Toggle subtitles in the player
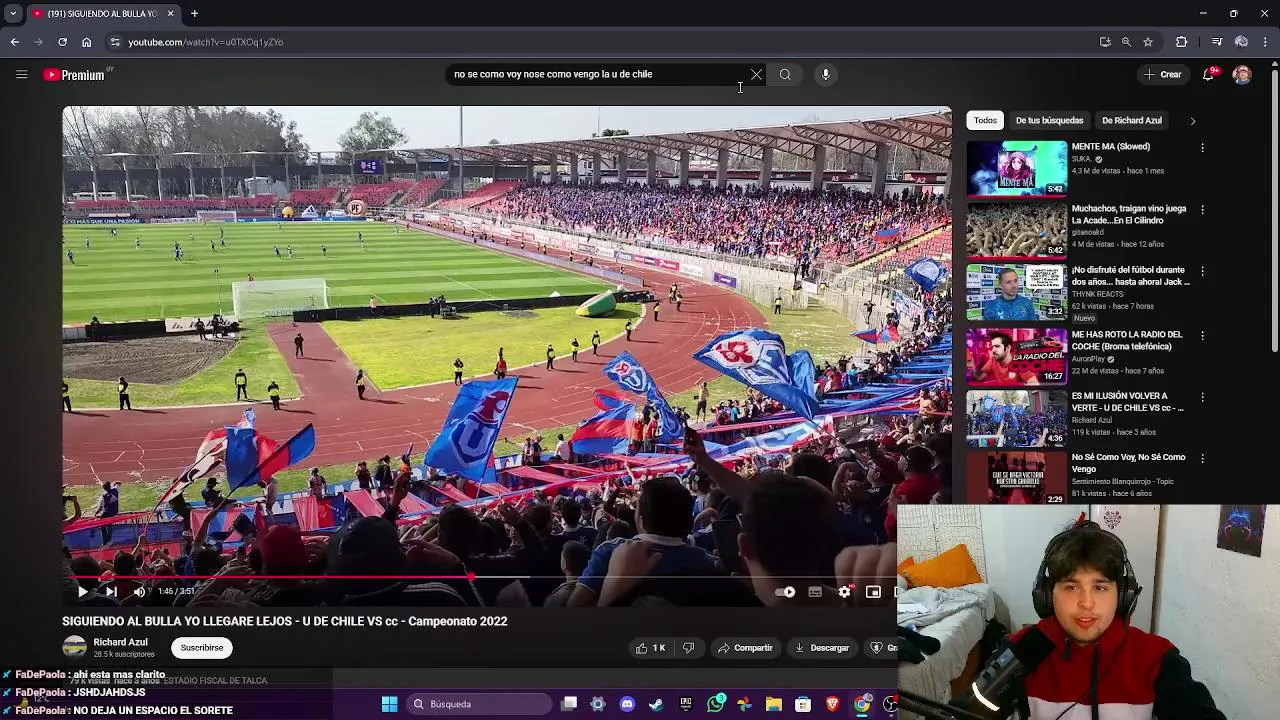 [815, 592]
